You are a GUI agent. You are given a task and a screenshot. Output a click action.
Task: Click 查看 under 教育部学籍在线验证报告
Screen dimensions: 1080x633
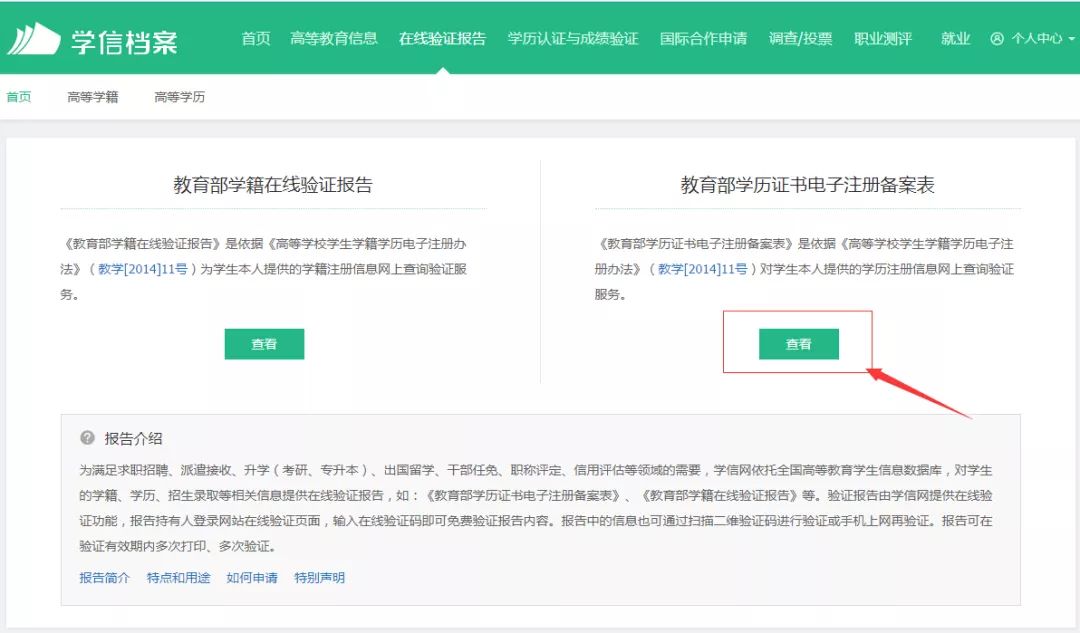(x=264, y=343)
